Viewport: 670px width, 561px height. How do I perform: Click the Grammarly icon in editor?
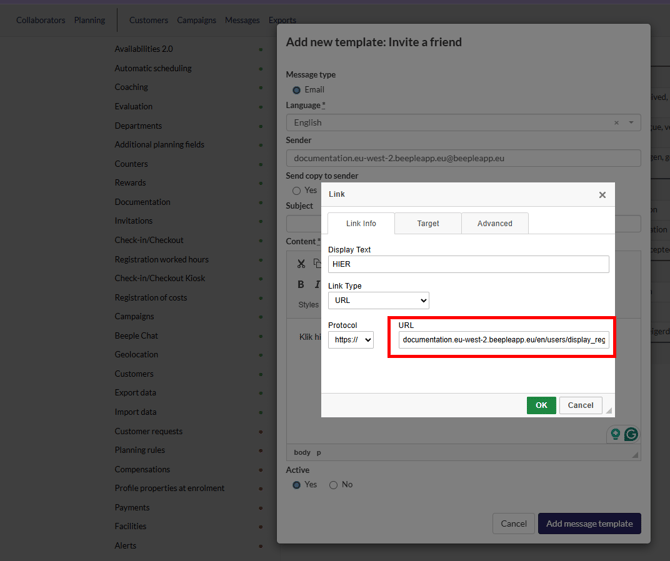pos(631,434)
